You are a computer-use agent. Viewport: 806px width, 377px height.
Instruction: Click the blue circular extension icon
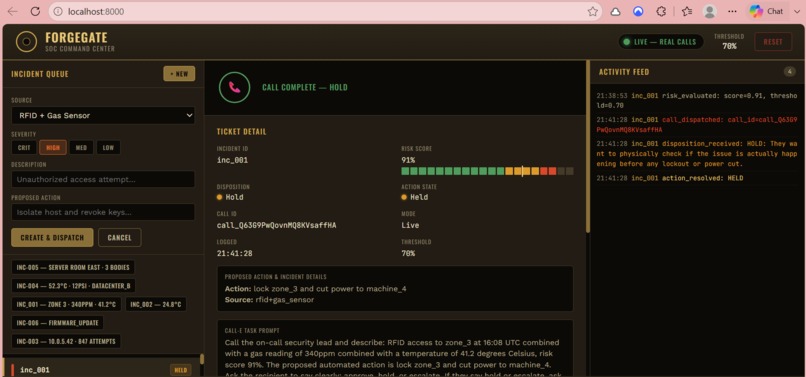click(x=638, y=11)
